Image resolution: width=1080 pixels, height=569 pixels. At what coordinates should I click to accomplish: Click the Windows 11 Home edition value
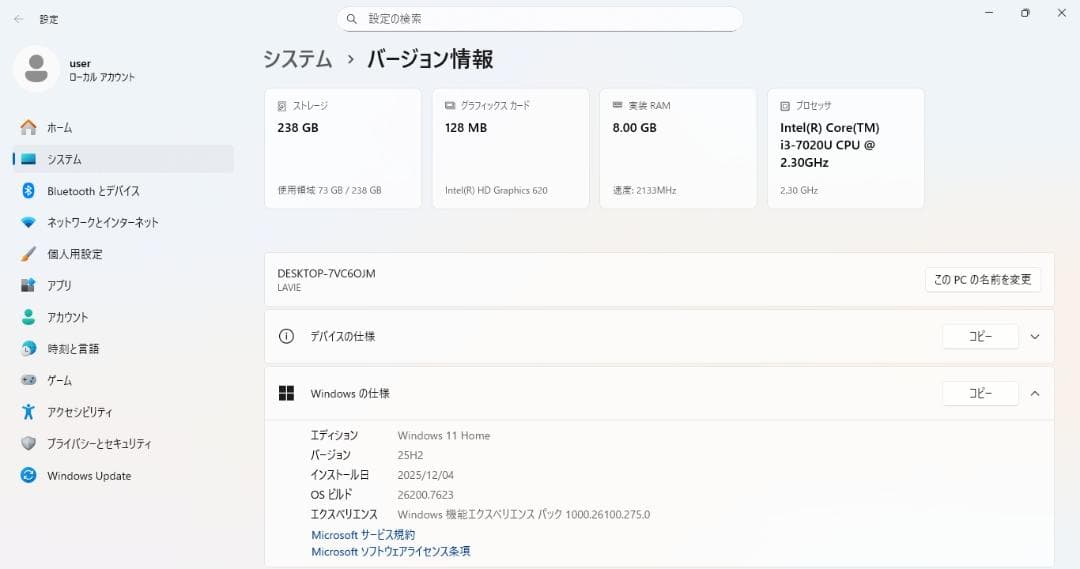coord(444,435)
